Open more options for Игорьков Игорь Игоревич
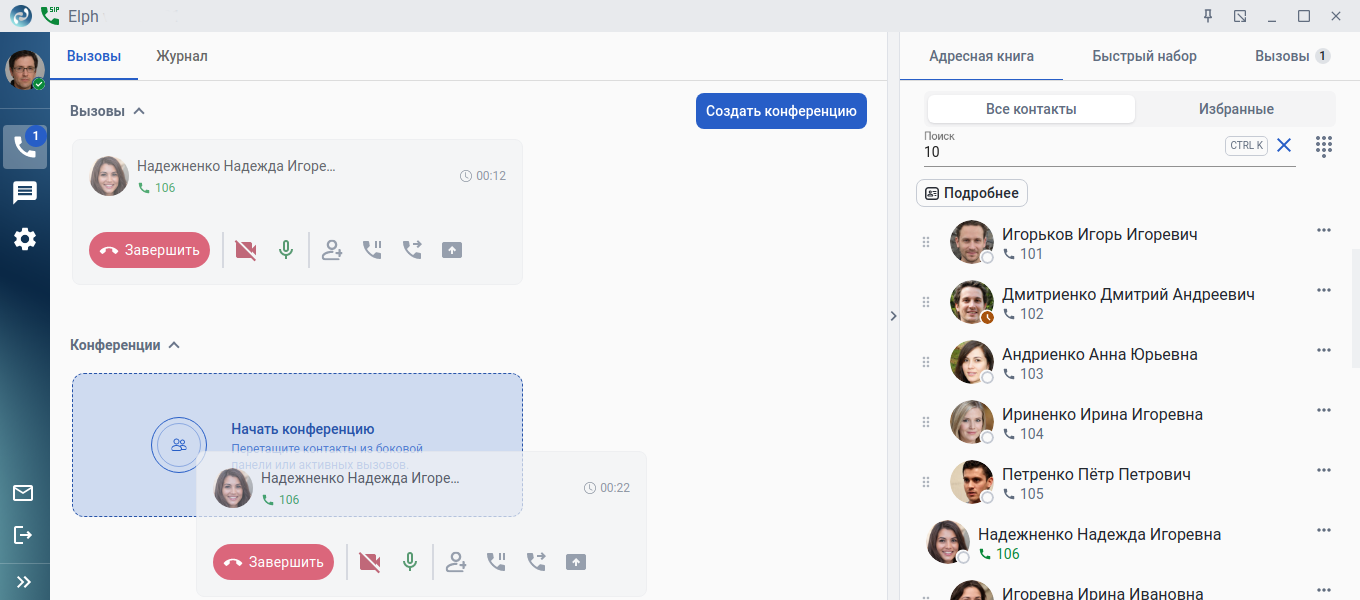Screen dimensions: 1360x600 pos(1324,230)
